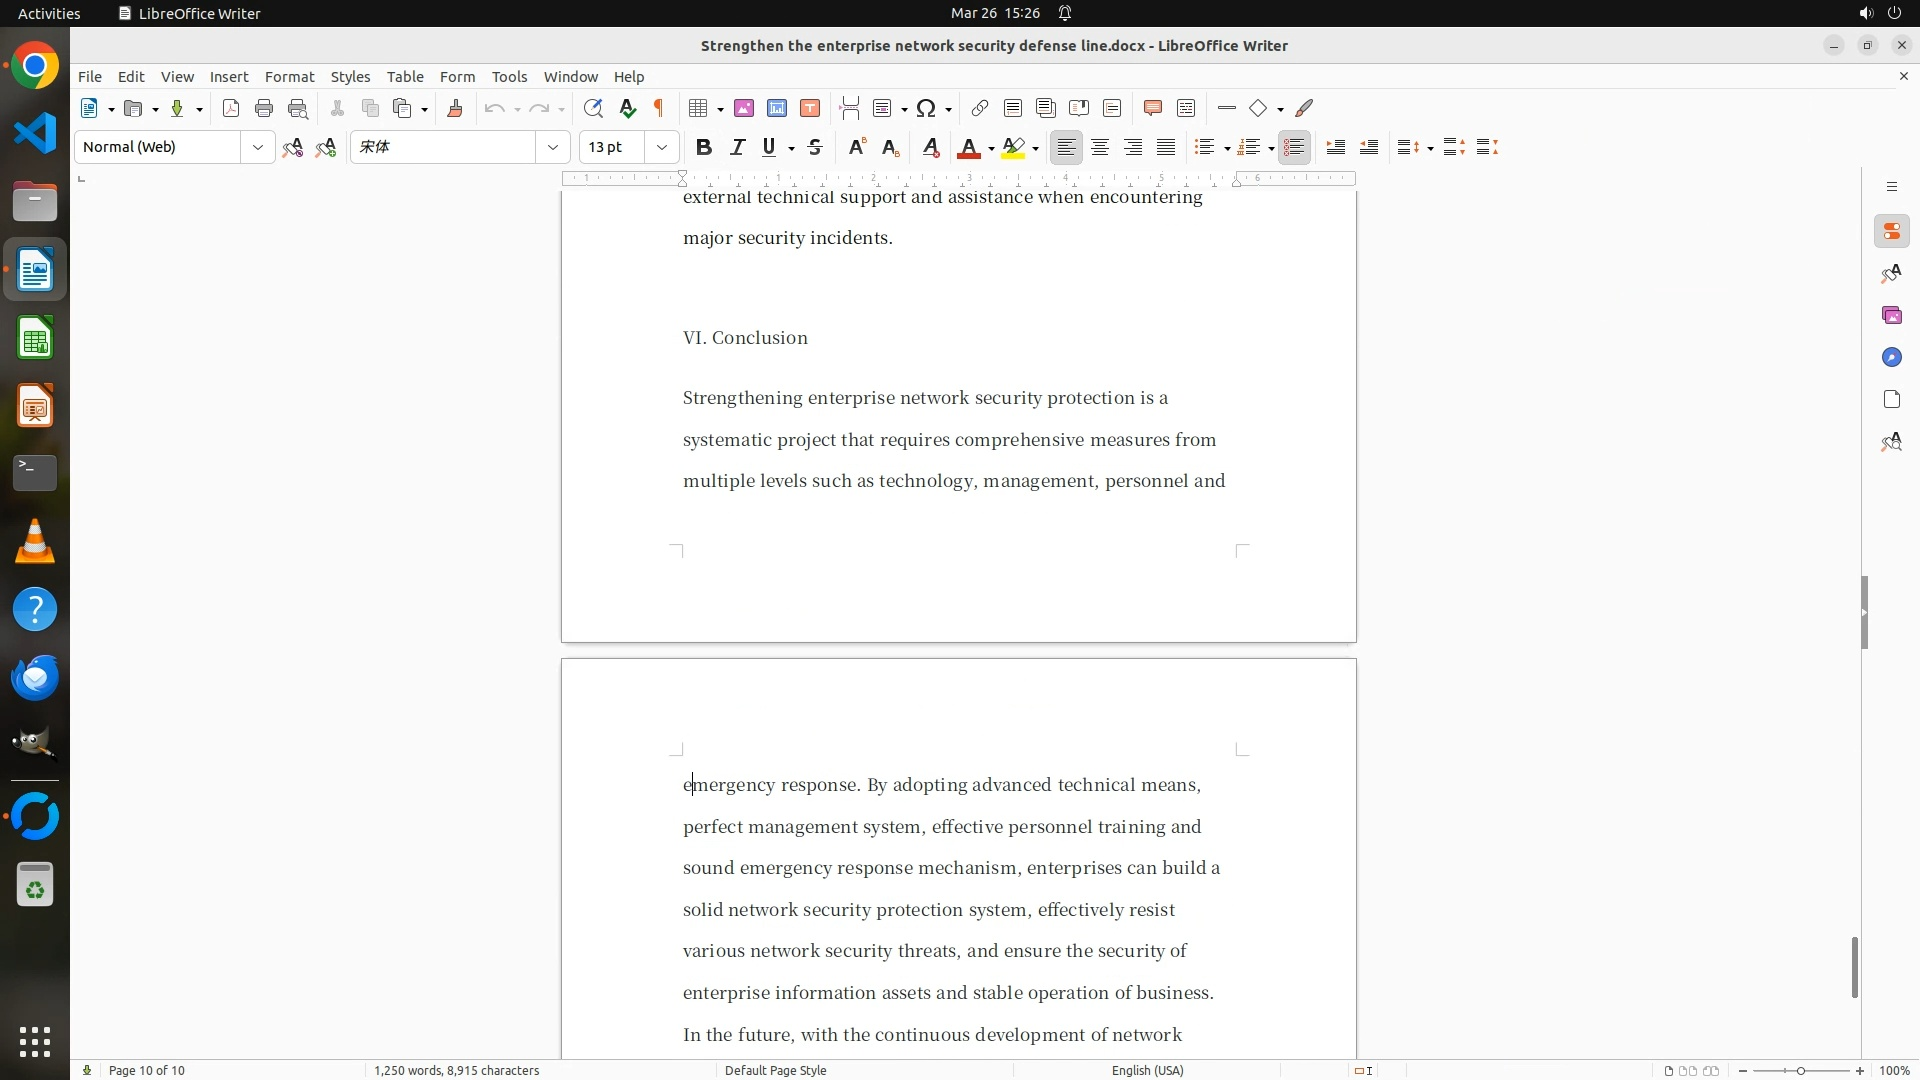Image resolution: width=1920 pixels, height=1080 pixels.
Task: Open the sidebar Gallery panel
Action: point(1891,316)
